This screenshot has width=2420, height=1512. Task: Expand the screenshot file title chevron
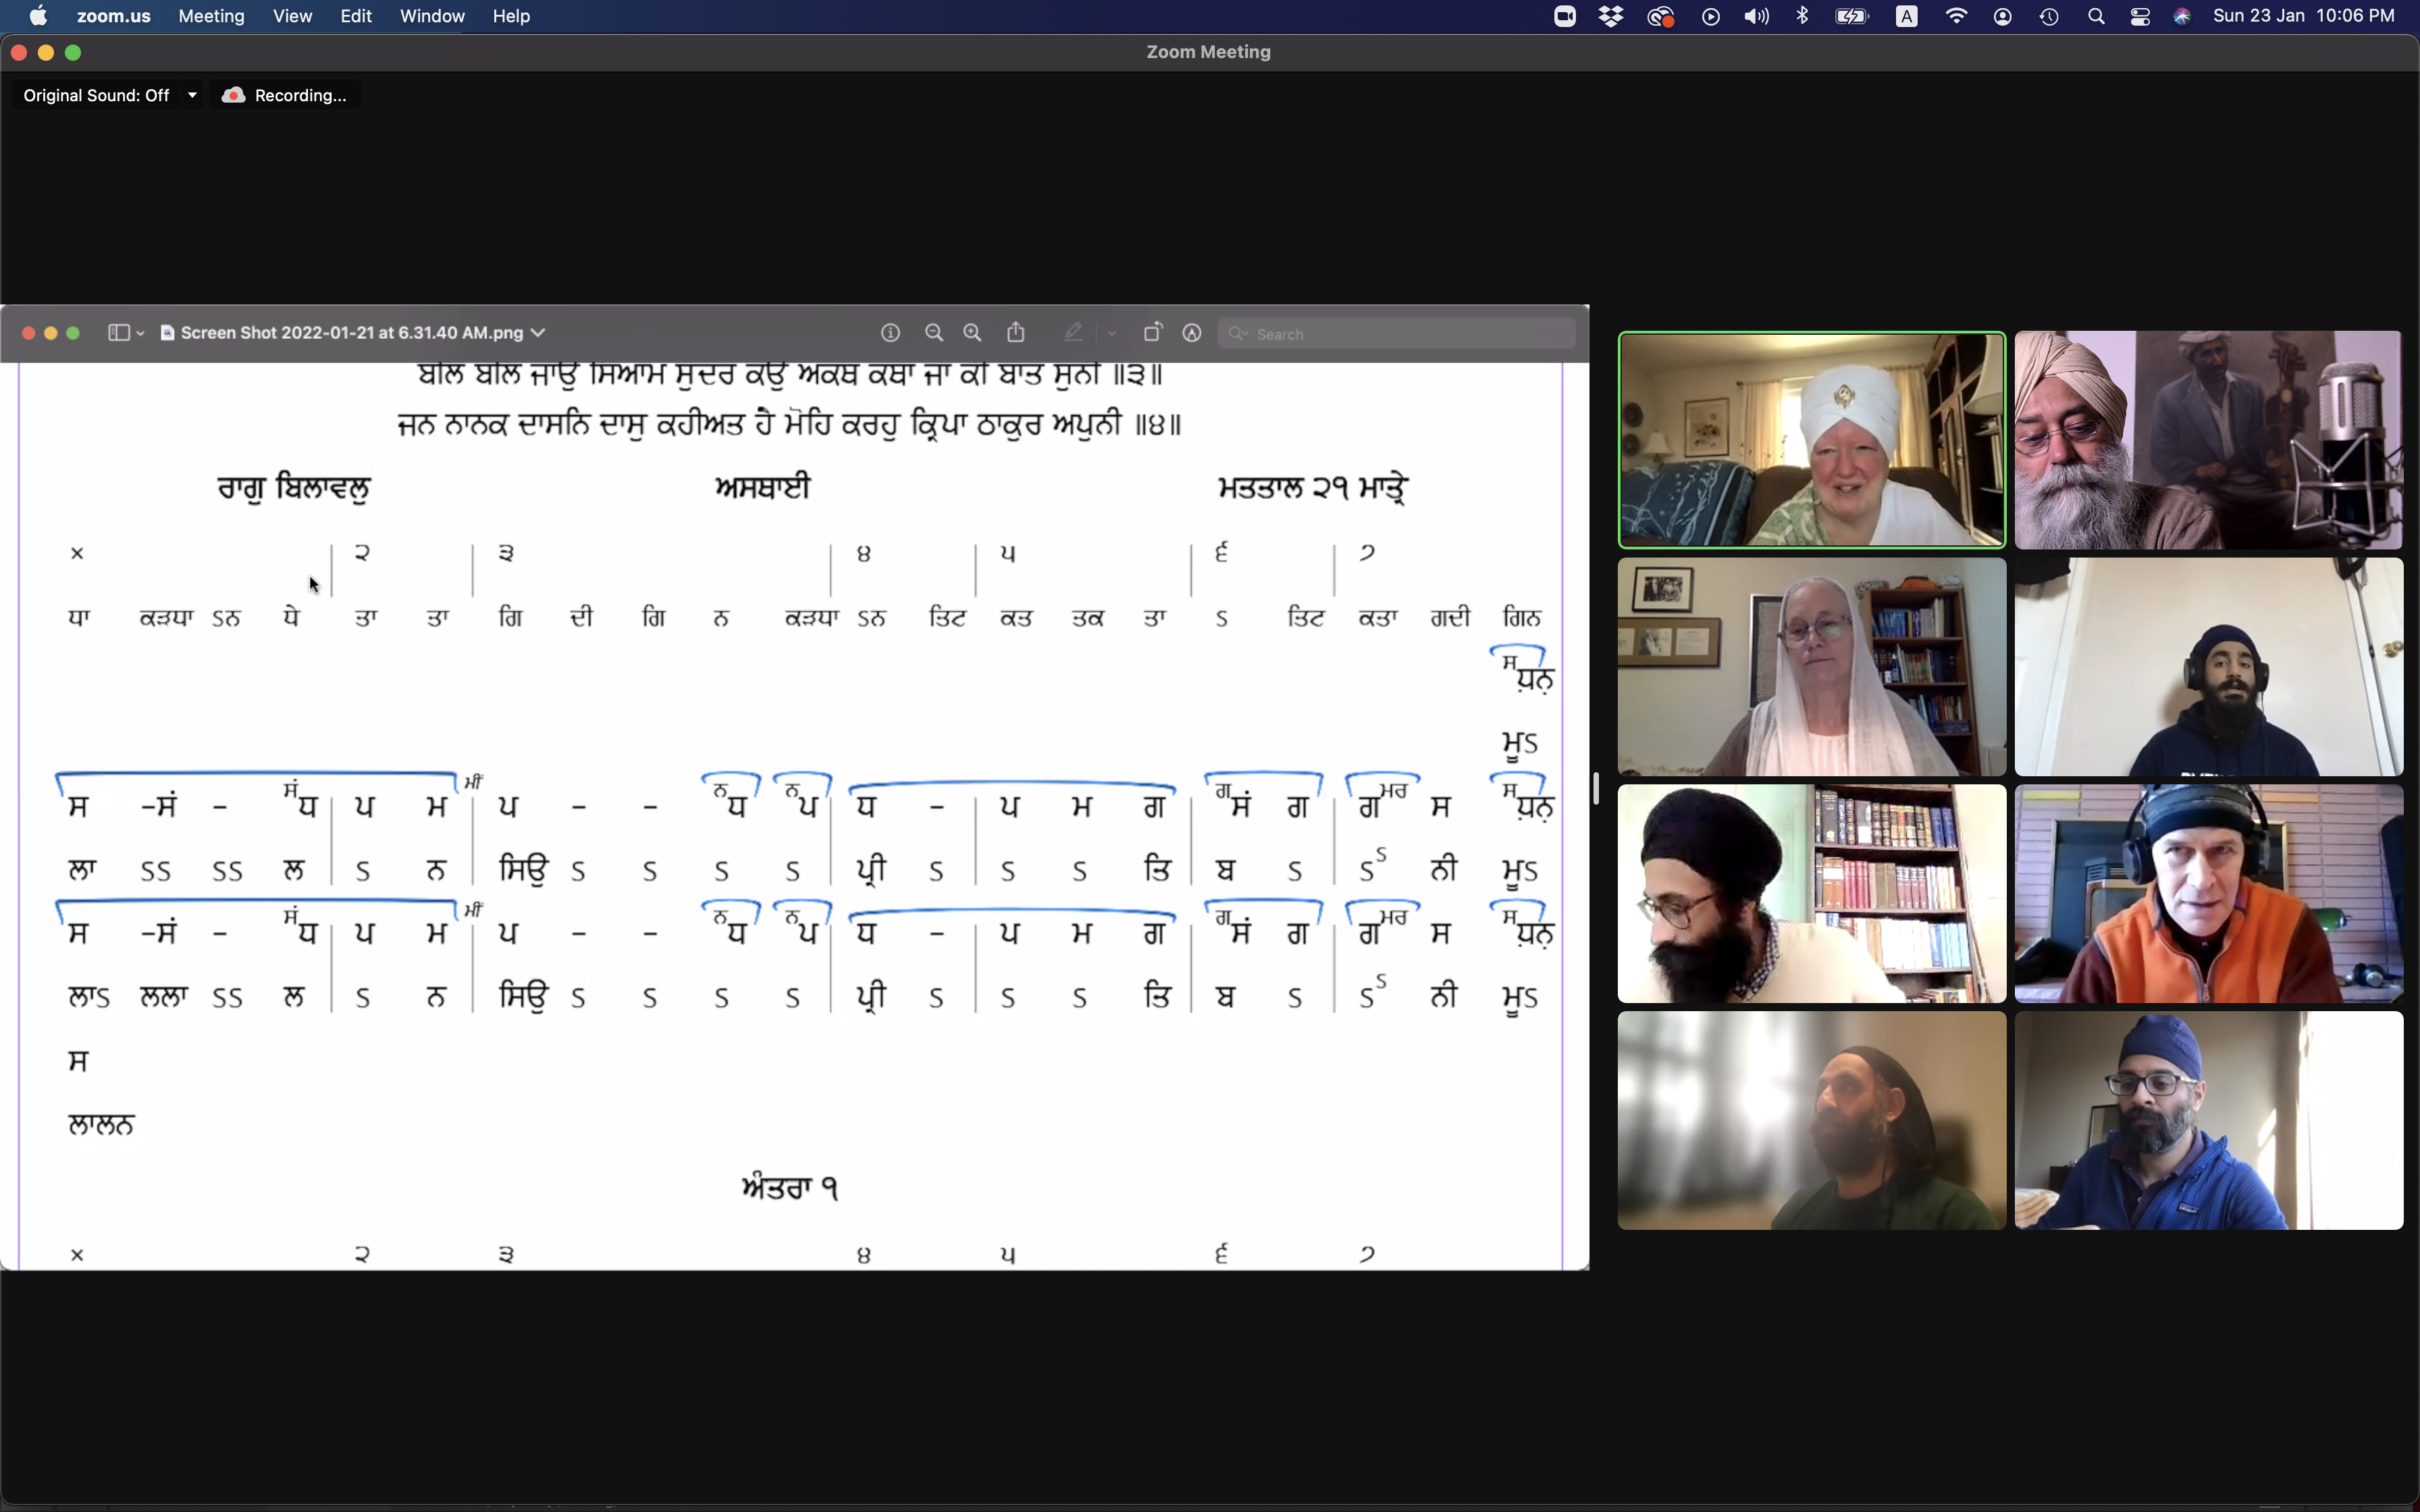tap(538, 333)
